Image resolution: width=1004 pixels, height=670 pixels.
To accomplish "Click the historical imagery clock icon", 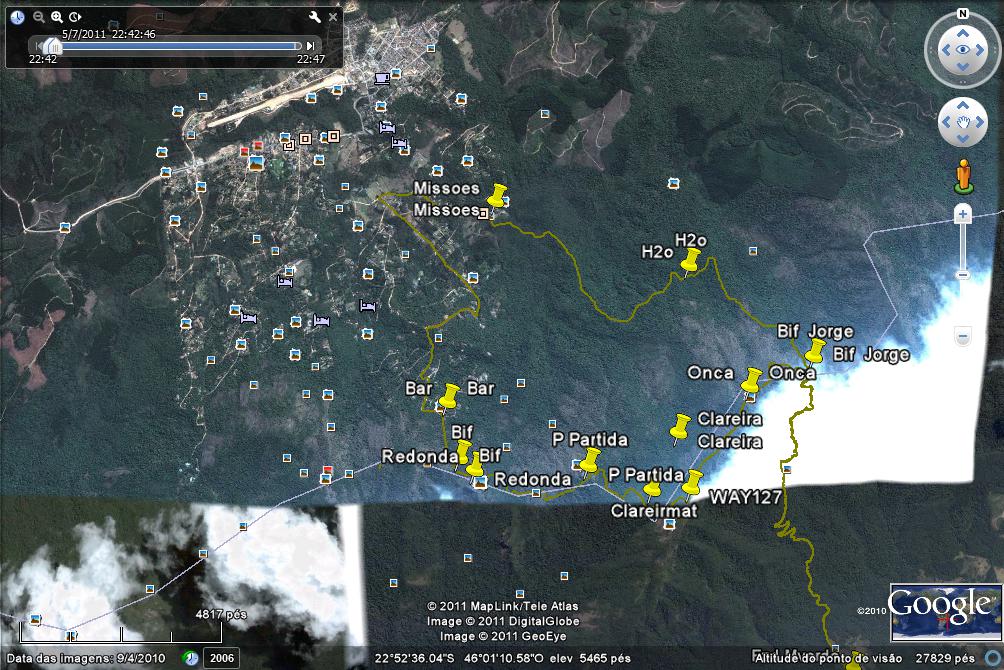I will [x=17, y=17].
